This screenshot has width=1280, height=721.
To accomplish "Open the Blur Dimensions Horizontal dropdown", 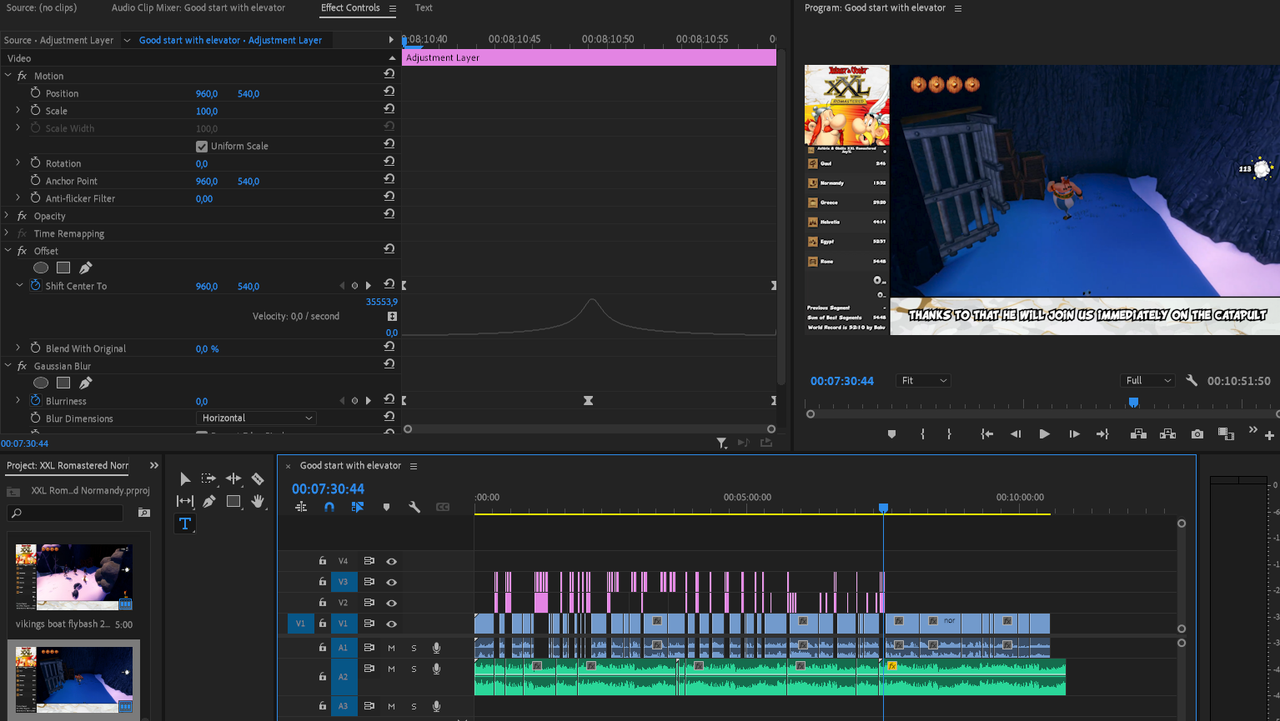I will 256,418.
